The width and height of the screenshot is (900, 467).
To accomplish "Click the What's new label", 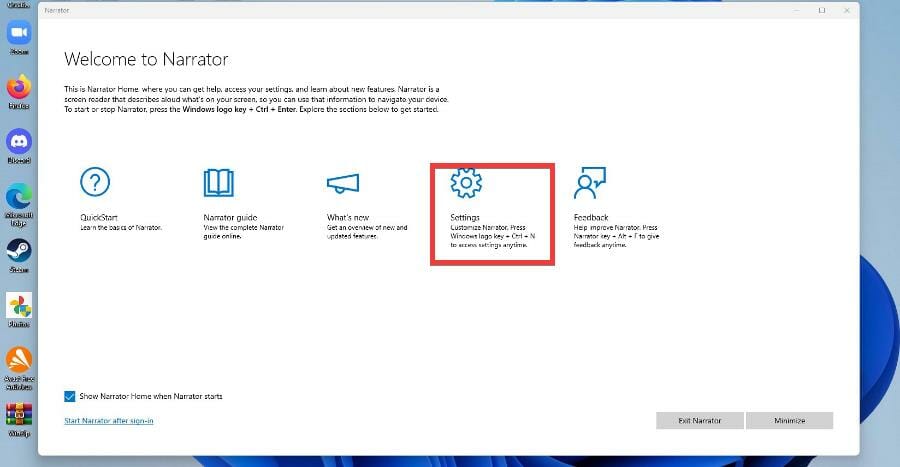I will [x=348, y=217].
